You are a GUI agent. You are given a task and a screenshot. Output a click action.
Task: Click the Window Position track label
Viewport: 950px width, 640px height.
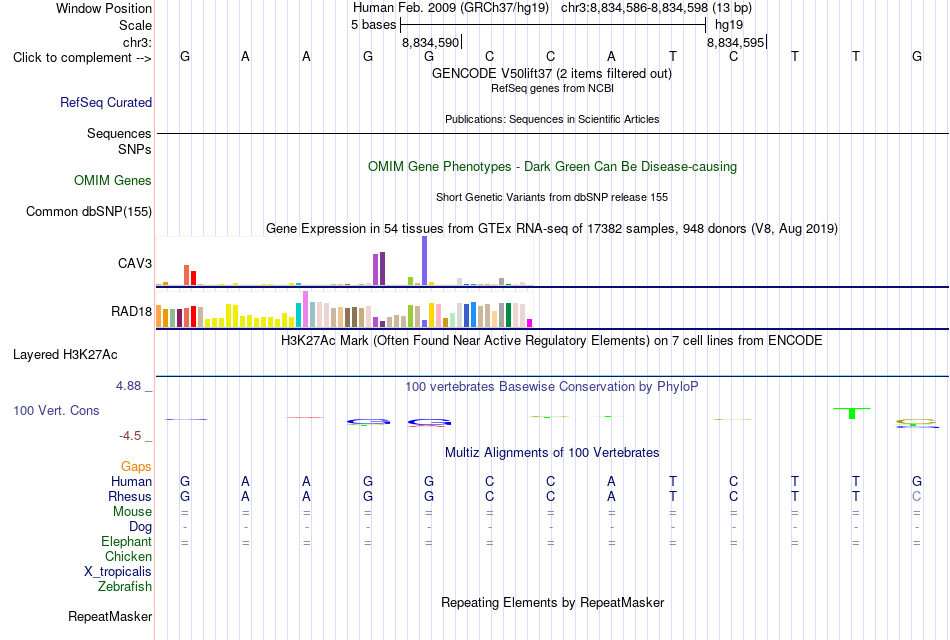(104, 8)
